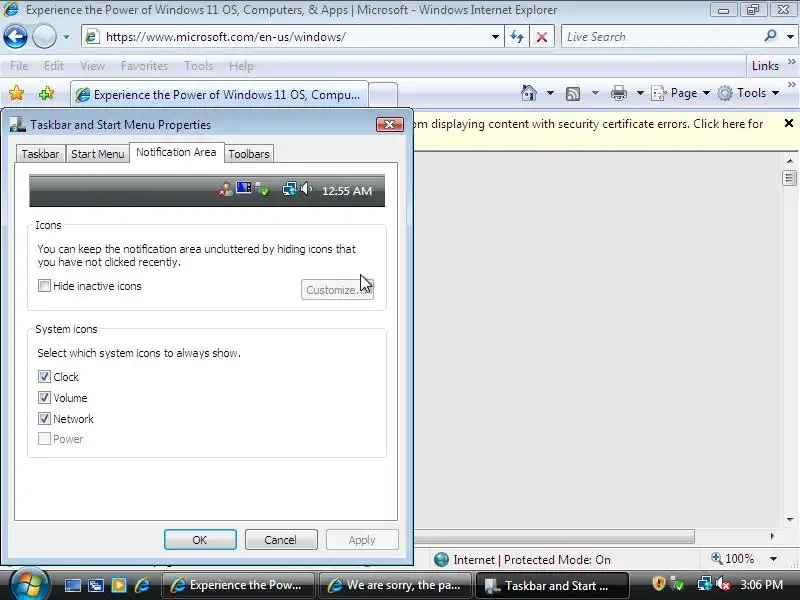Open the Favorites menu
Image resolution: width=800 pixels, height=600 pixels.
pos(144,66)
